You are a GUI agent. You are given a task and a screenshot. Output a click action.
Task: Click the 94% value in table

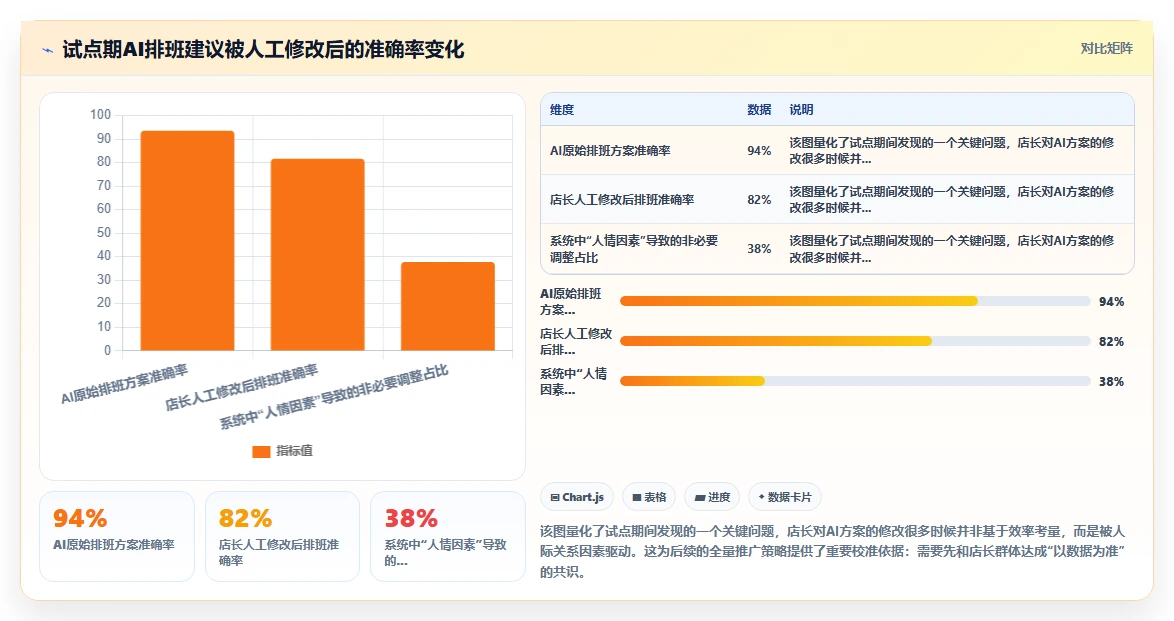point(759,151)
